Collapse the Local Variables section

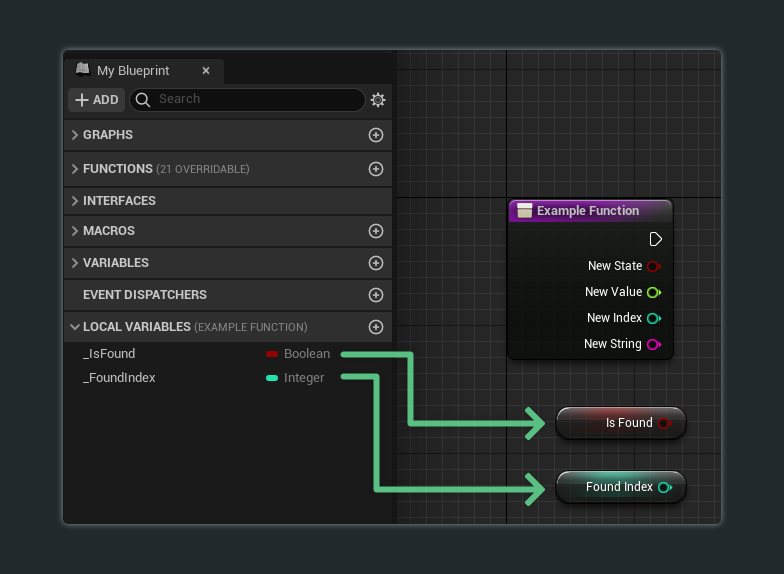(x=75, y=327)
